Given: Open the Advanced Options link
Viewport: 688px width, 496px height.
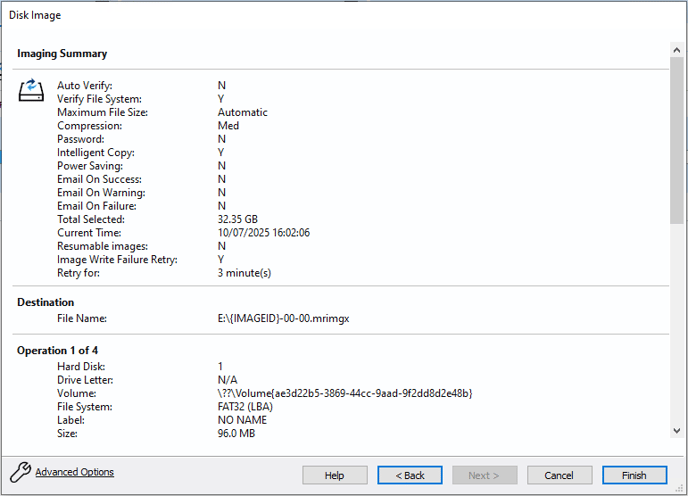Looking at the screenshot, I should click(75, 472).
